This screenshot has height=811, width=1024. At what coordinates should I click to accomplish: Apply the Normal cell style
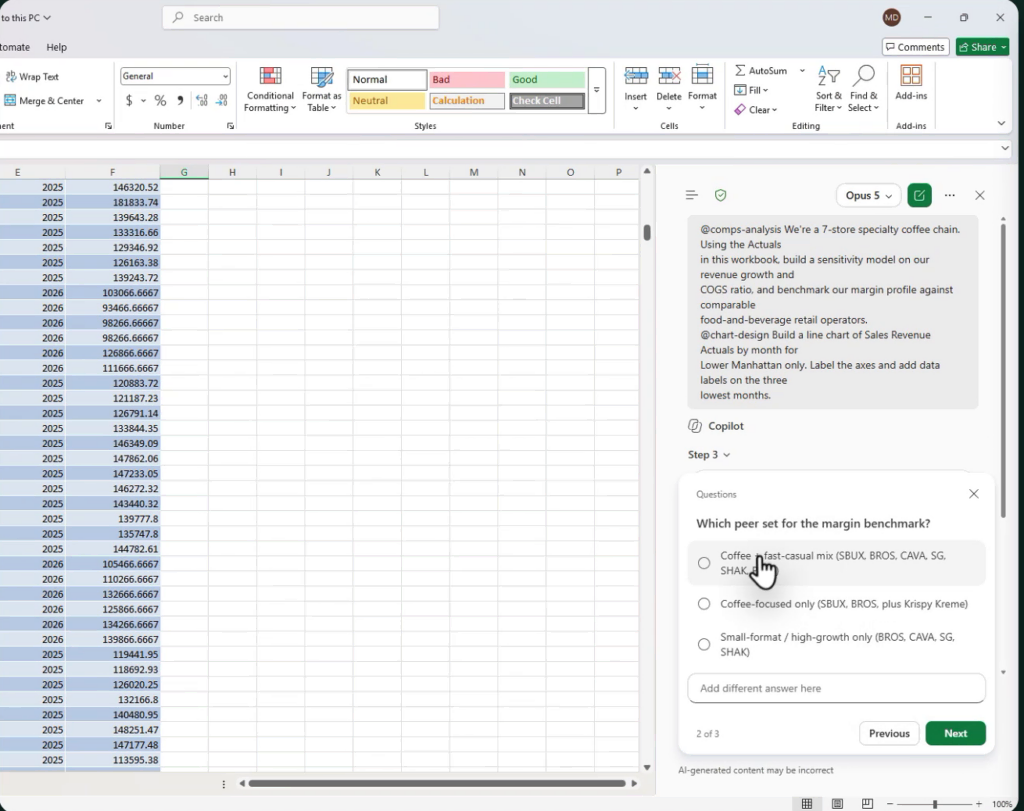coord(387,80)
